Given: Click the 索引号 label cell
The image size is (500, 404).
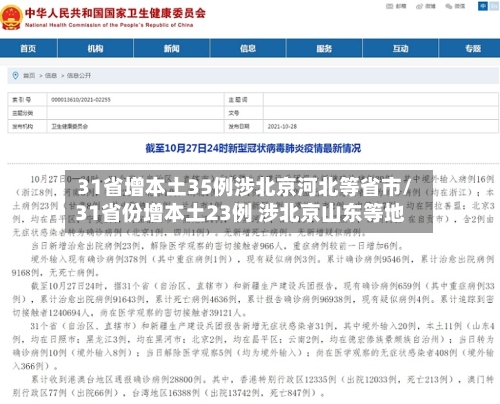Looking at the screenshot, I should click(27, 100).
